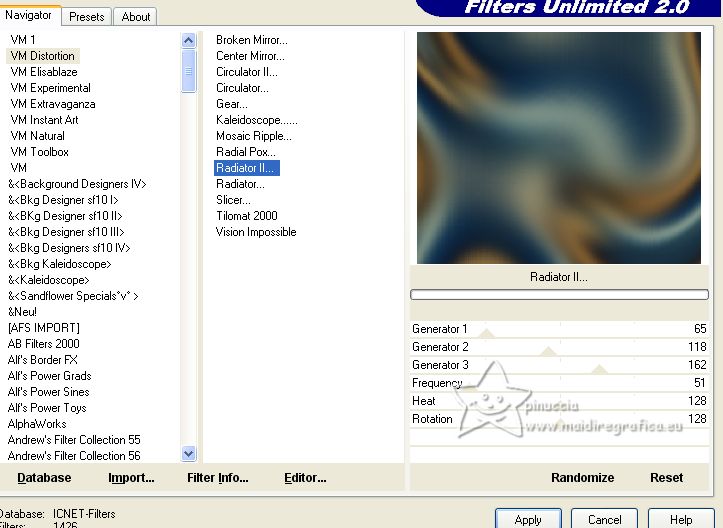The height and width of the screenshot is (528, 723).
Task: Pick the Mosaic Ripple... filter
Action: pyautogui.click(x=254, y=136)
